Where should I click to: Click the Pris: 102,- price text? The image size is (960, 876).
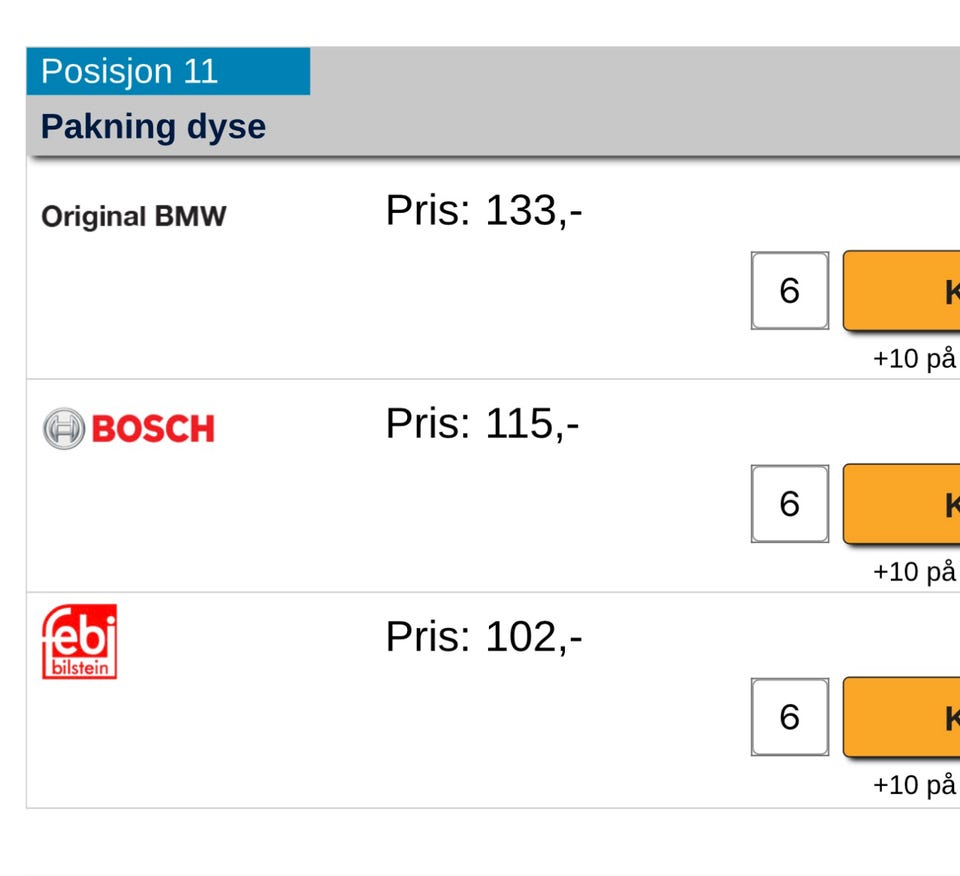tap(484, 637)
